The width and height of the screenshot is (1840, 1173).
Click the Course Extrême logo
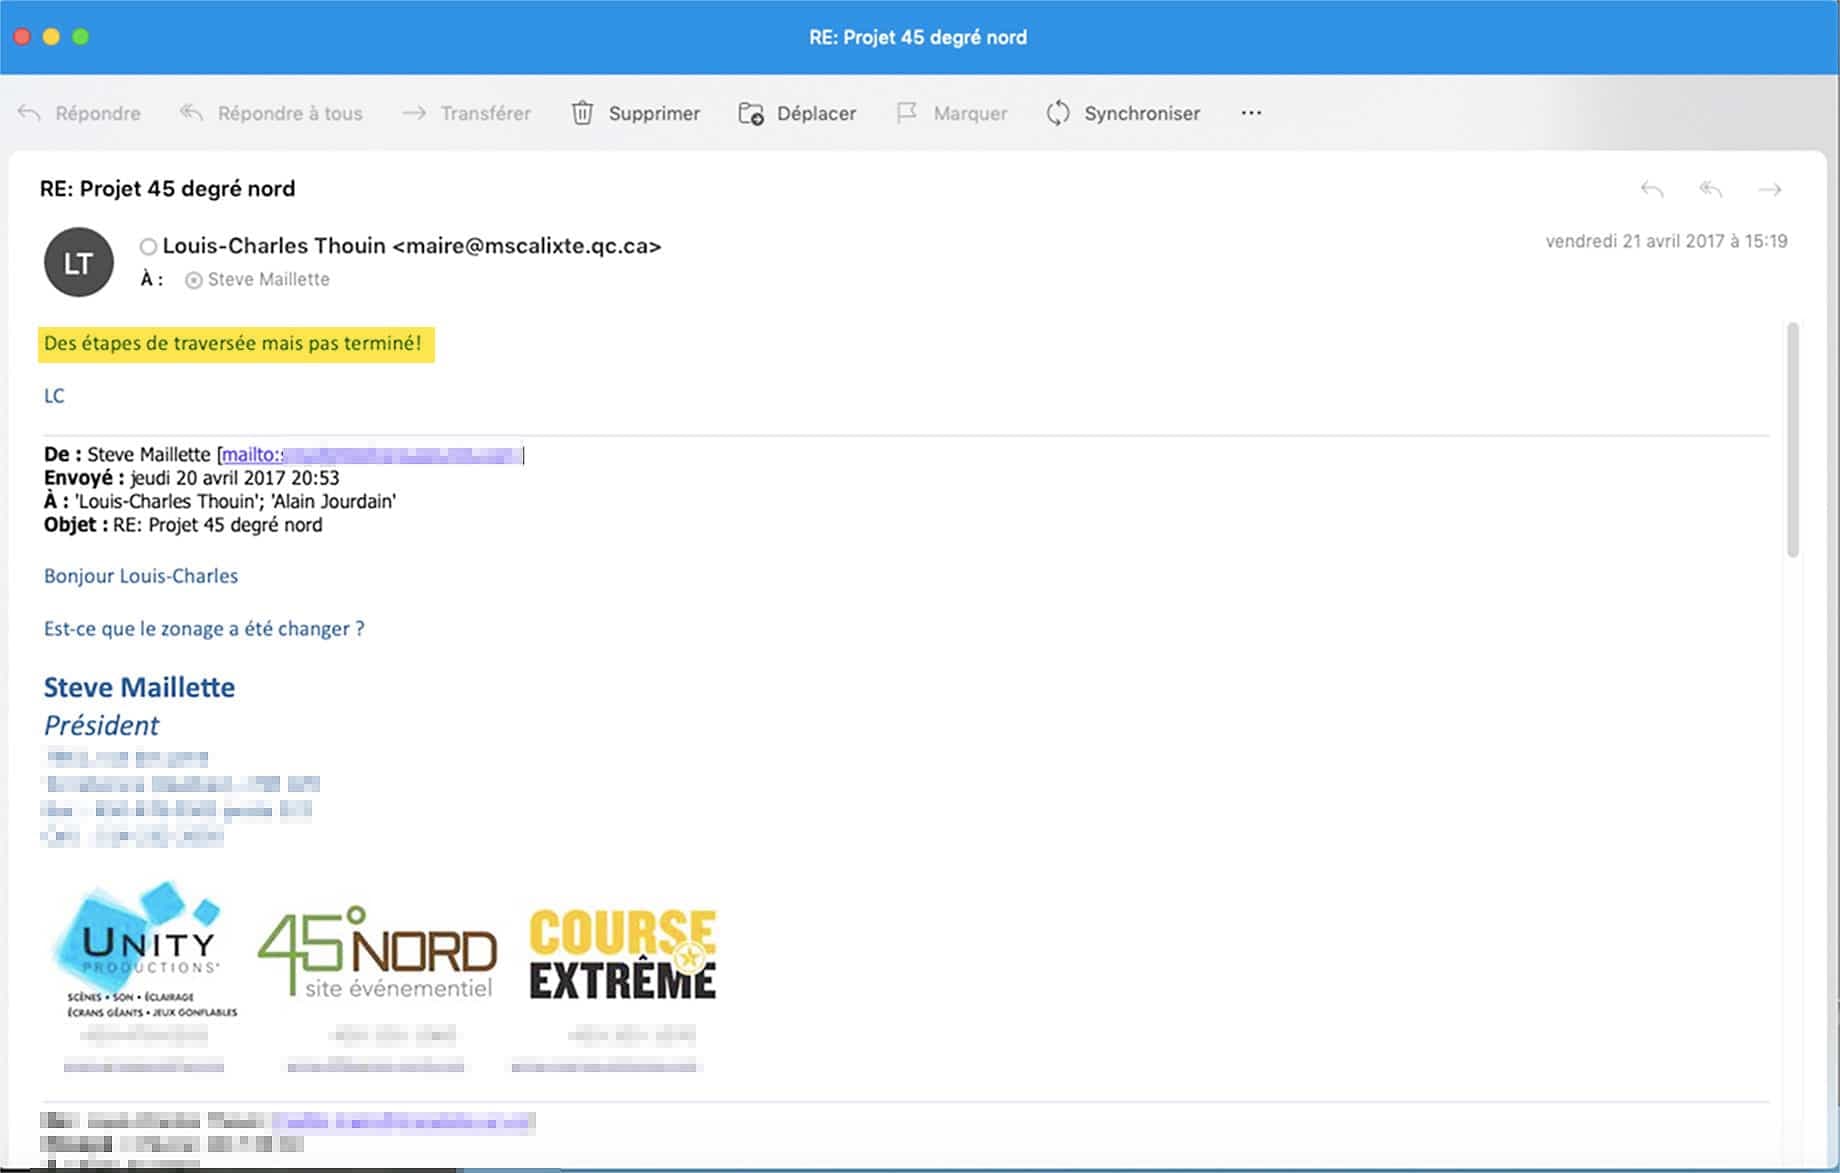[x=622, y=954]
